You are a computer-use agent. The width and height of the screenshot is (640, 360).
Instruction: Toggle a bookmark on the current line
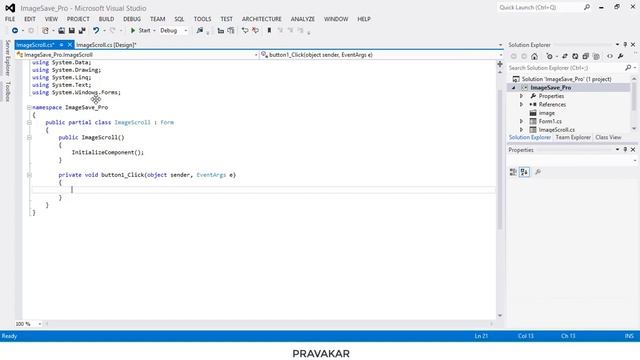(269, 31)
